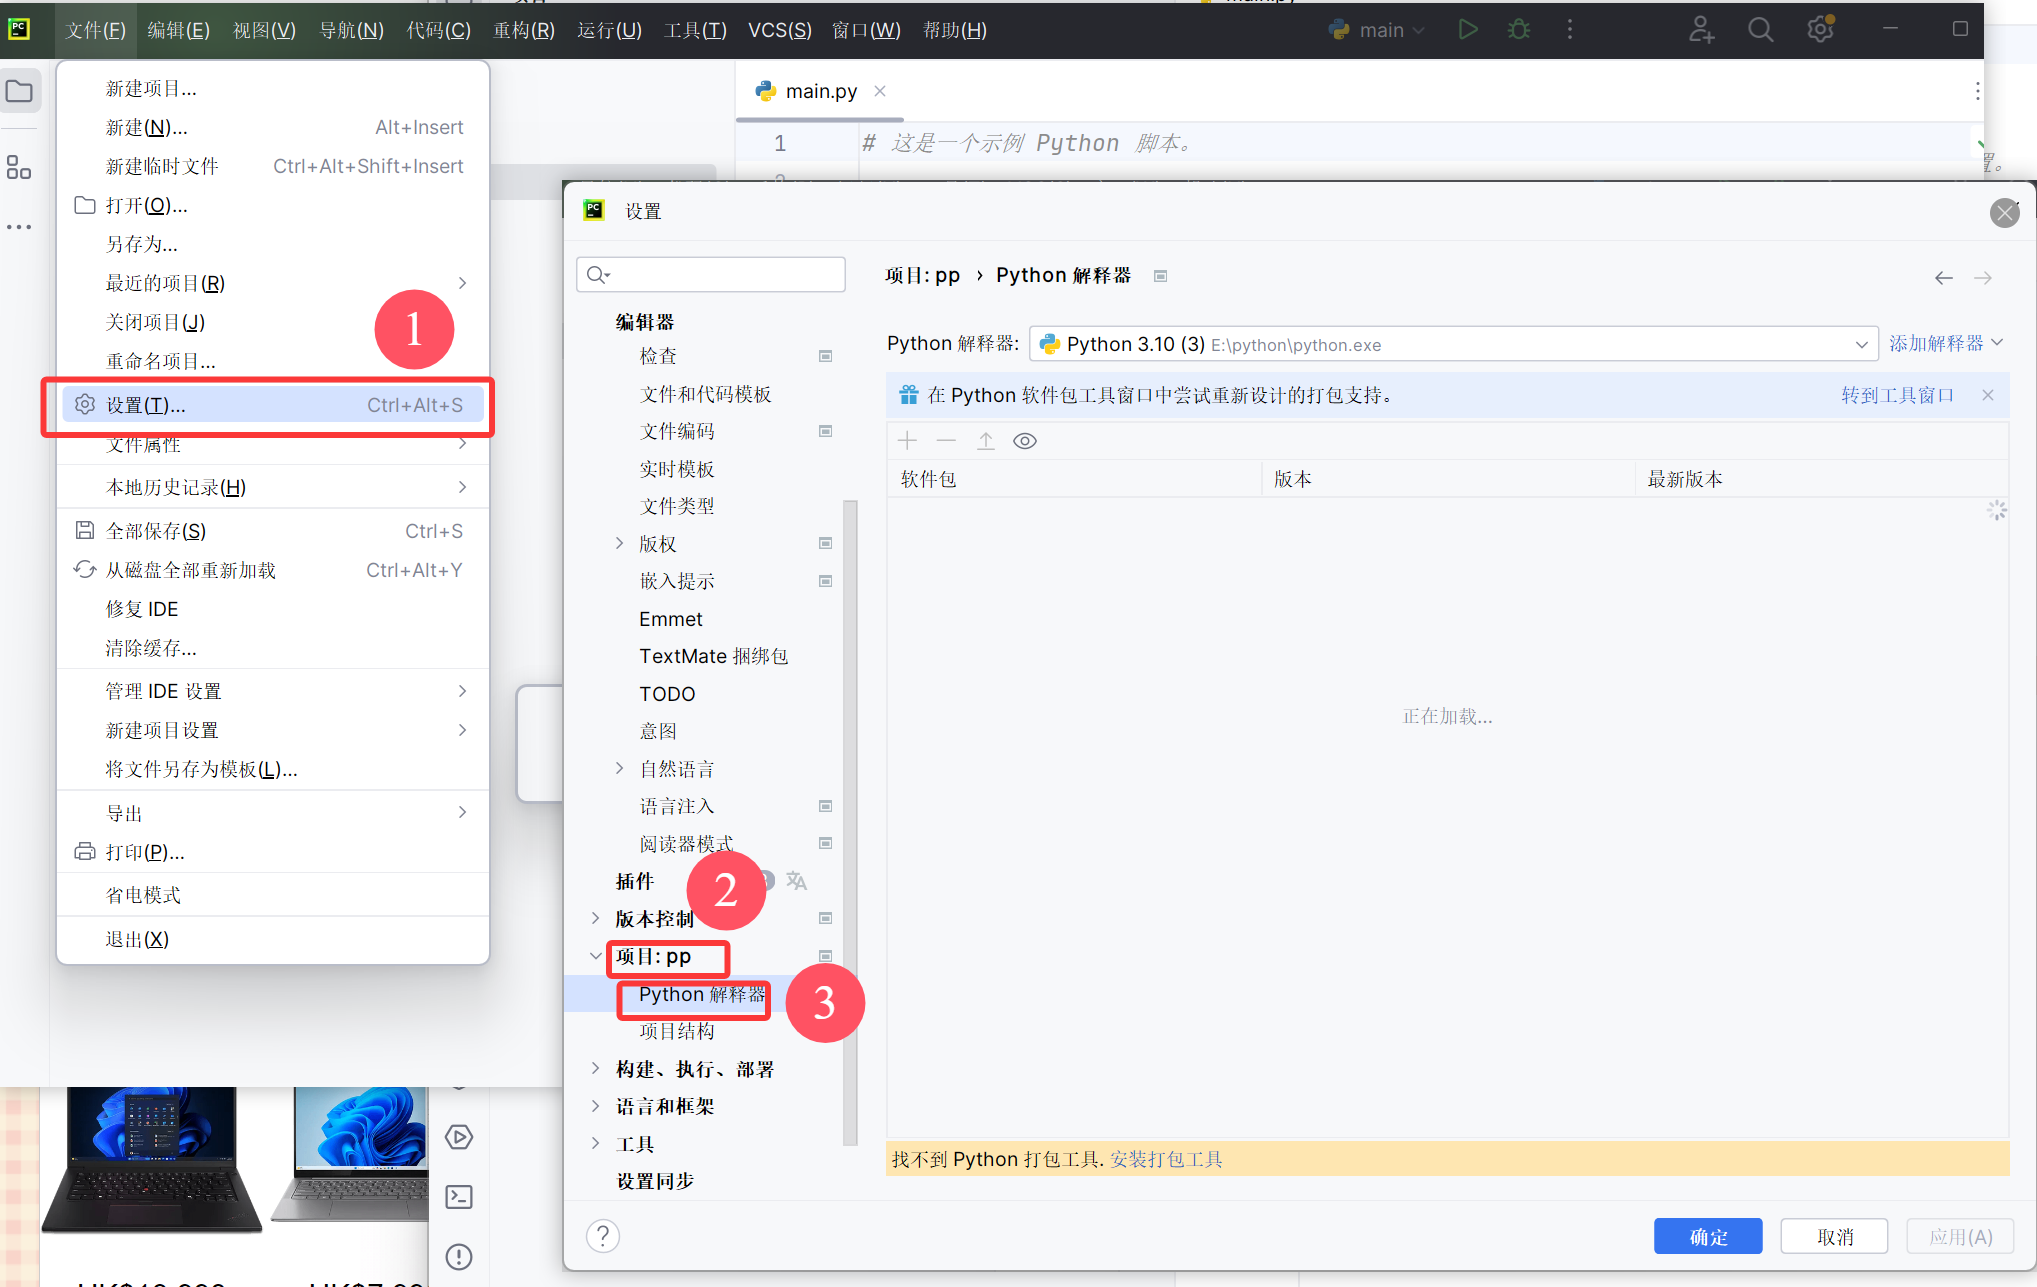Choose 清除缓存... menu entry
2037x1287 pixels.
coord(272,648)
